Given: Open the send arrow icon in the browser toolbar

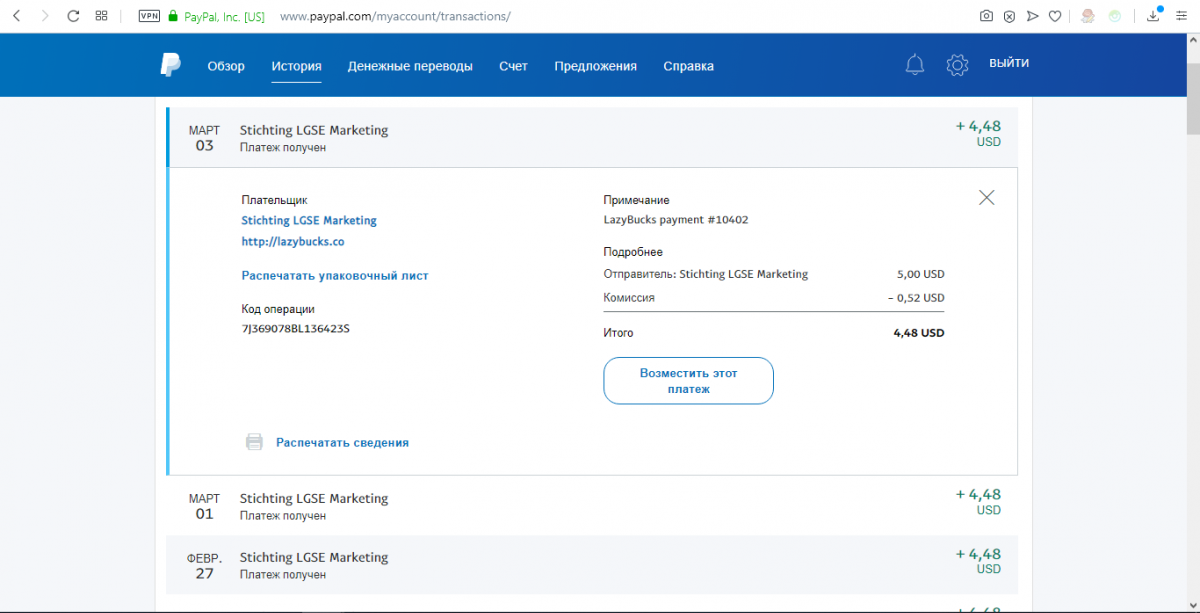Looking at the screenshot, I should point(1033,16).
